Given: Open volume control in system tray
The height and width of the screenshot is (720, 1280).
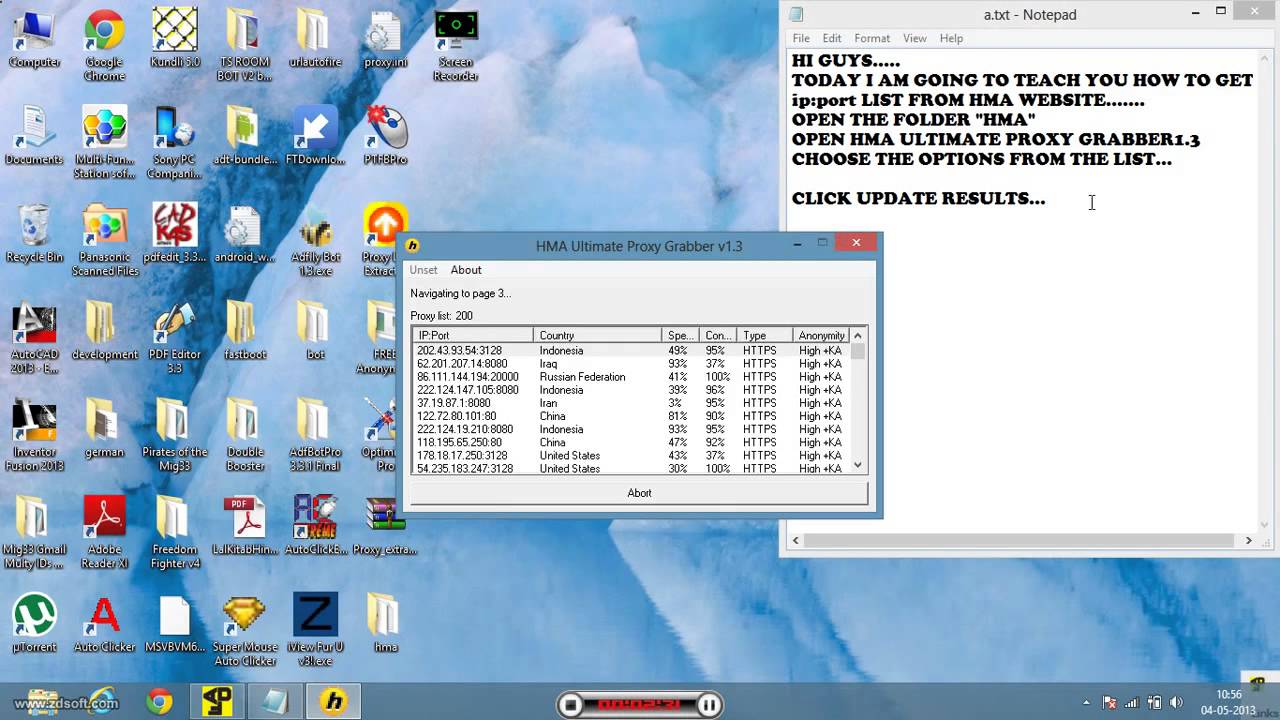Looking at the screenshot, I should (1176, 703).
